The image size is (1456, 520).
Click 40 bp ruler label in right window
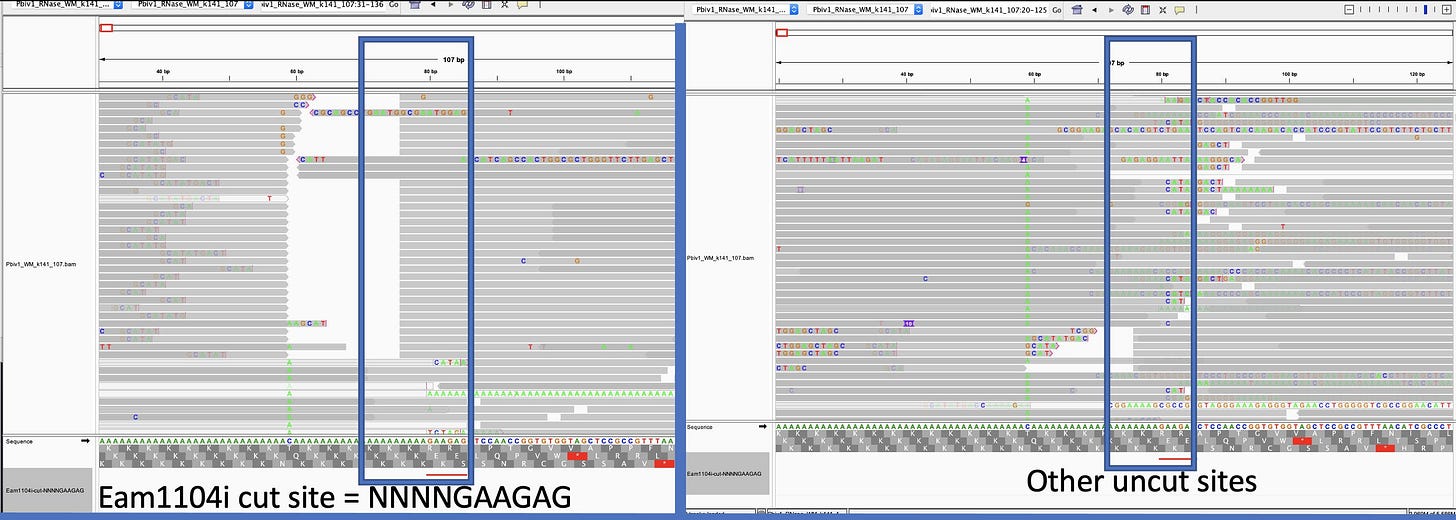click(x=906, y=75)
